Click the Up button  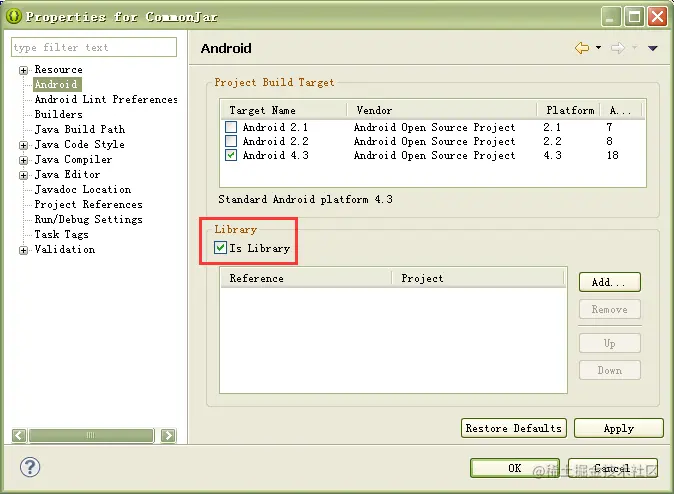610,343
